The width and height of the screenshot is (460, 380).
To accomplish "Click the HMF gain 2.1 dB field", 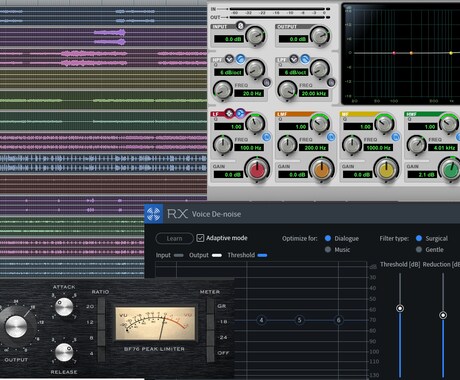I will click(422, 174).
